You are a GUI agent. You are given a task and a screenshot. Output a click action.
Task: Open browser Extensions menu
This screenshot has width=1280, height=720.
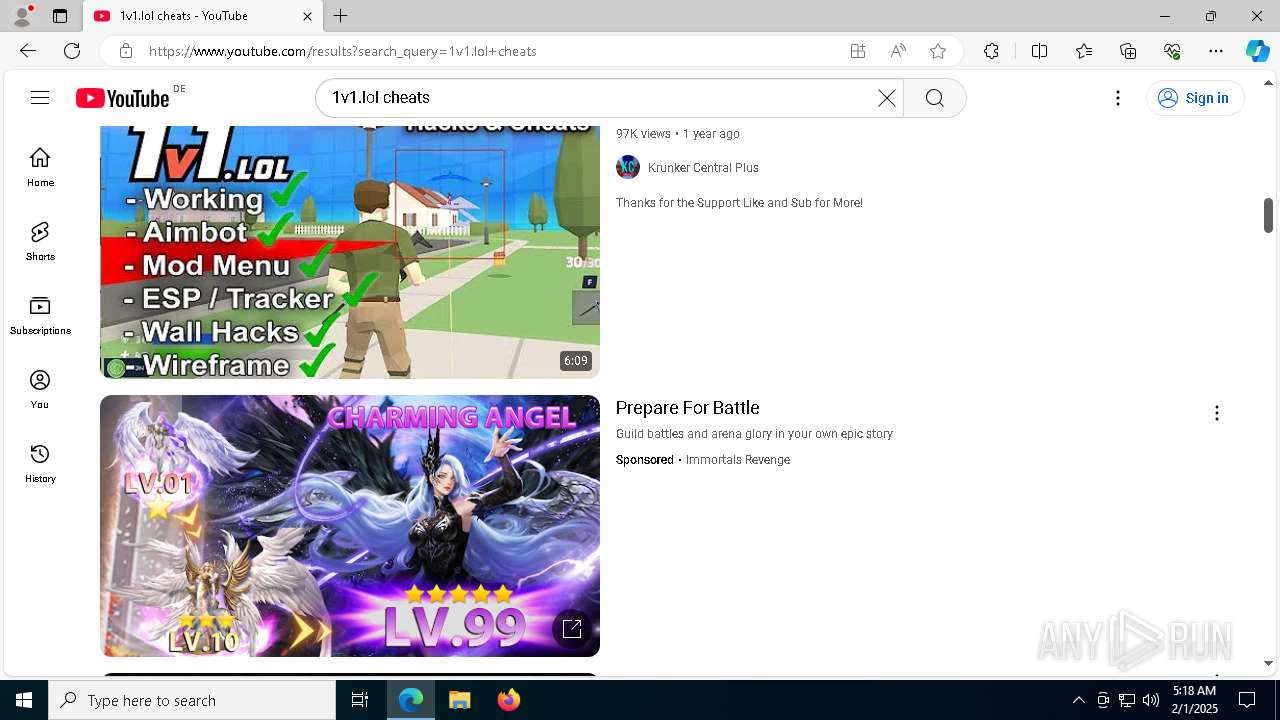point(991,51)
